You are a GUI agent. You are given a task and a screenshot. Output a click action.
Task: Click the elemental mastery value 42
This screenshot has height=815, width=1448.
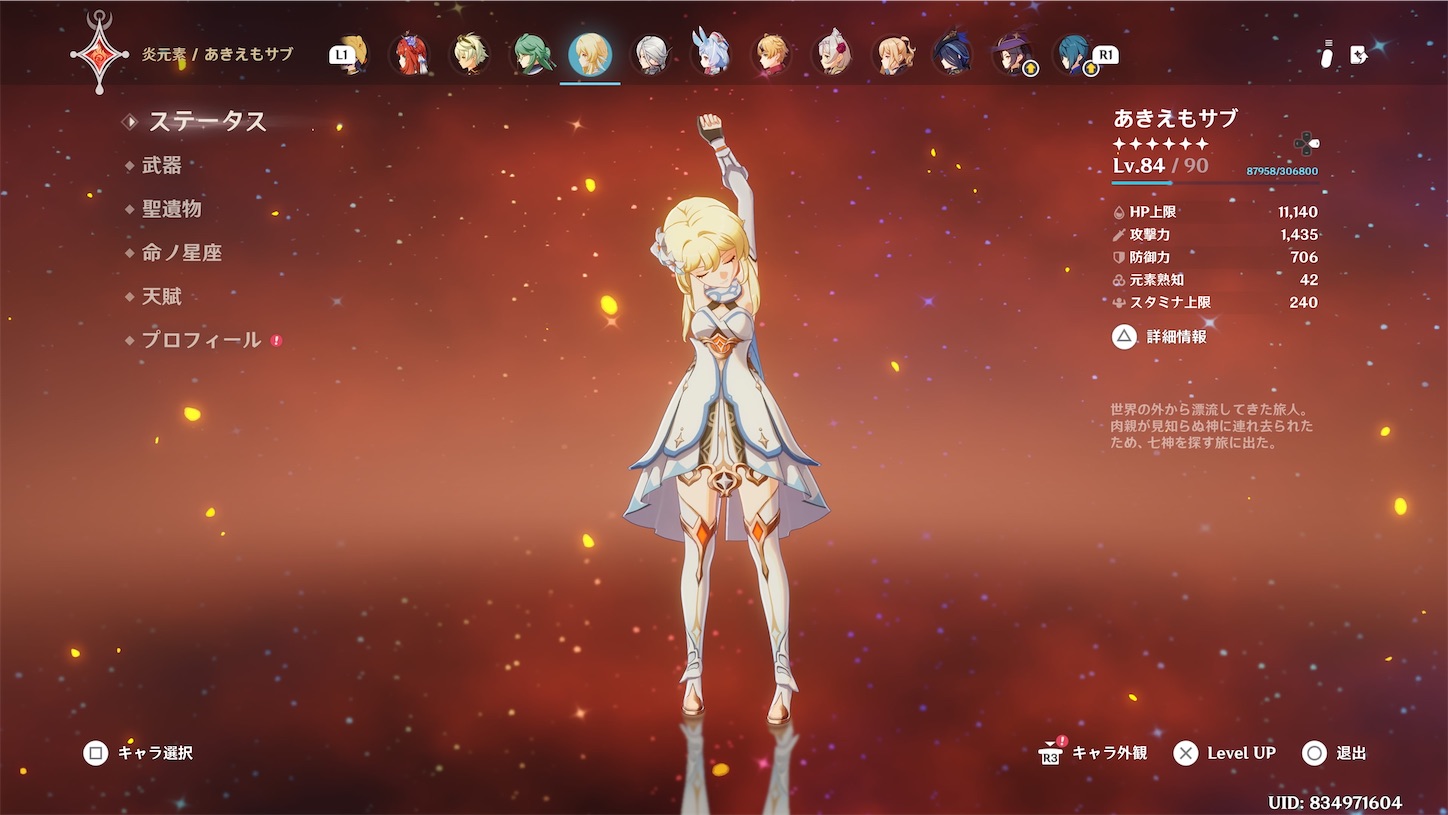(1309, 280)
